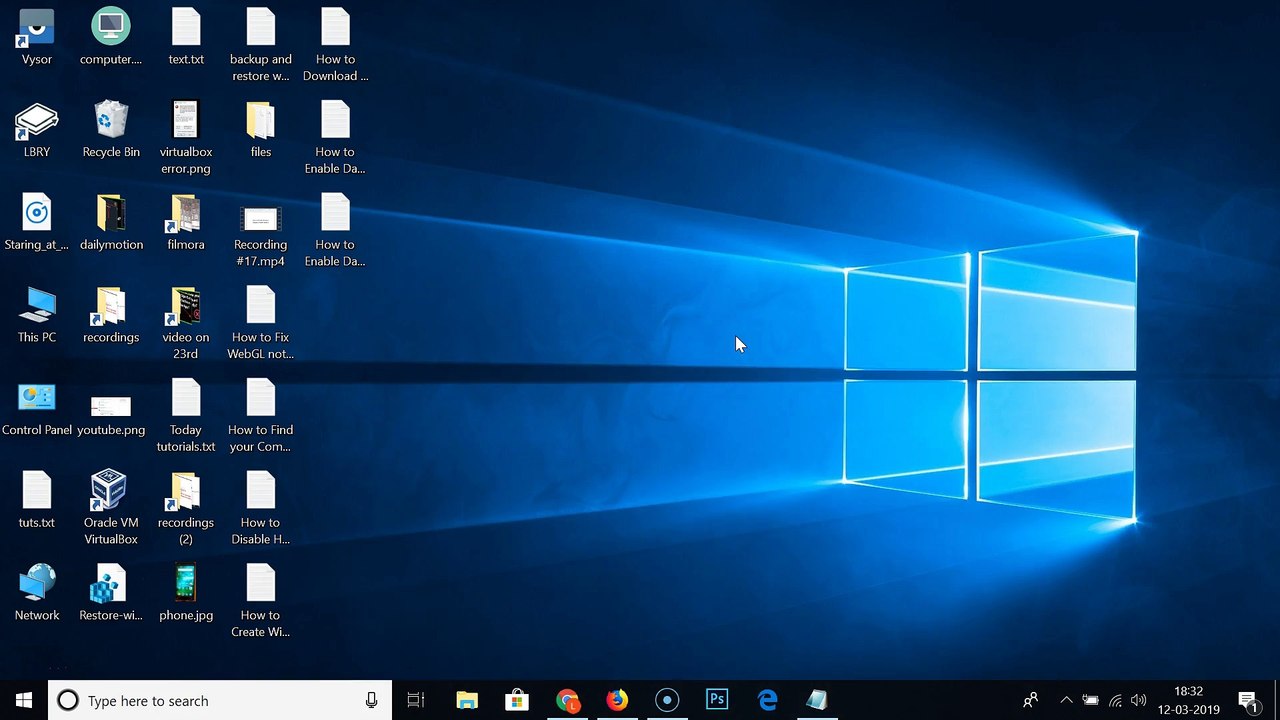This screenshot has height=720, width=1280.
Task: Select 'How to Create Wi...' file
Action: (261, 600)
